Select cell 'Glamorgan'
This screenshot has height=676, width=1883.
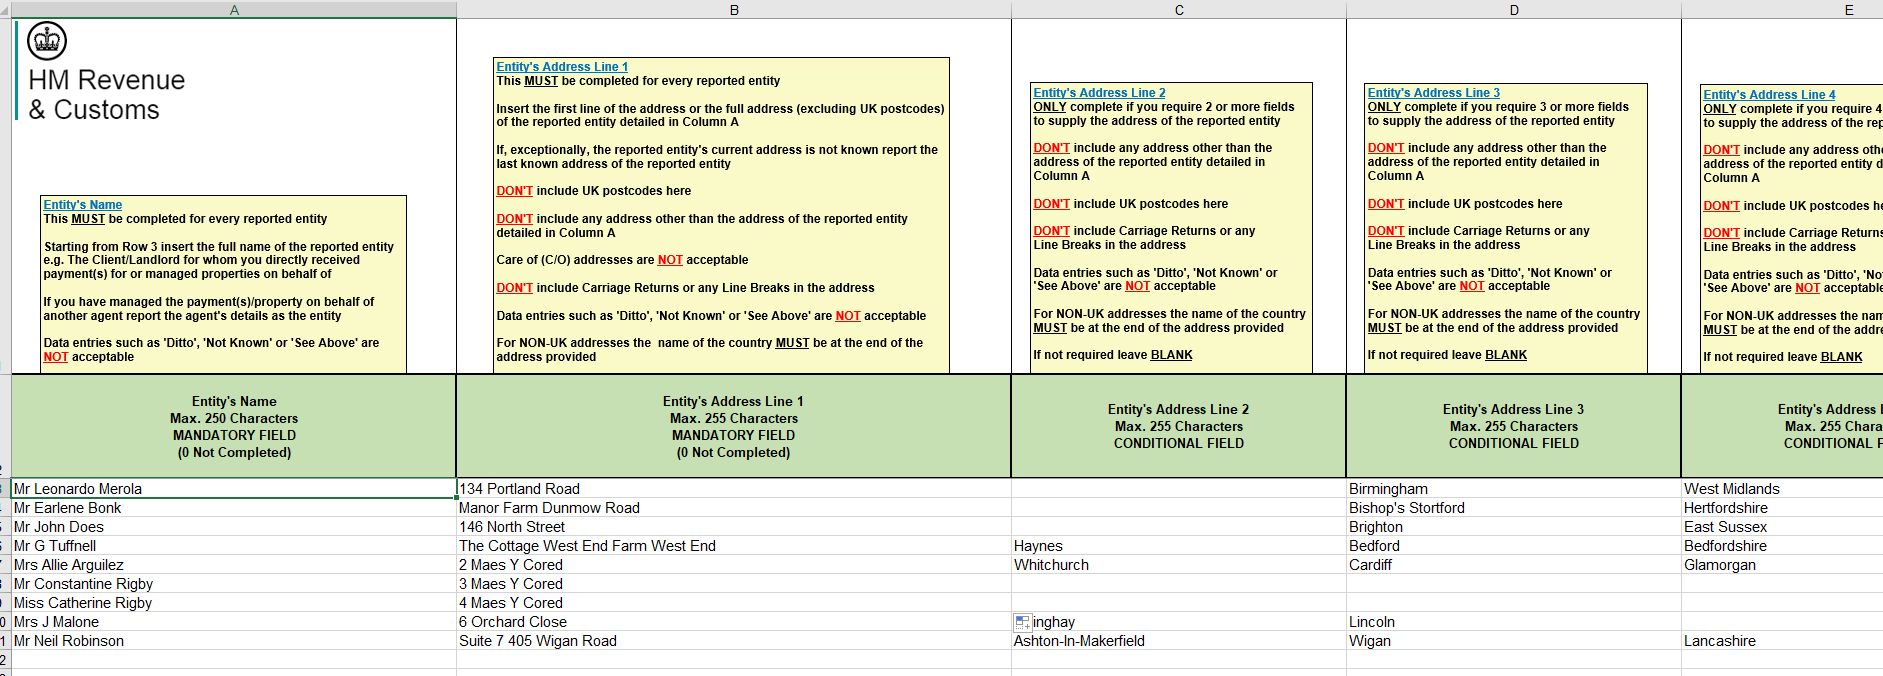click(x=1782, y=565)
